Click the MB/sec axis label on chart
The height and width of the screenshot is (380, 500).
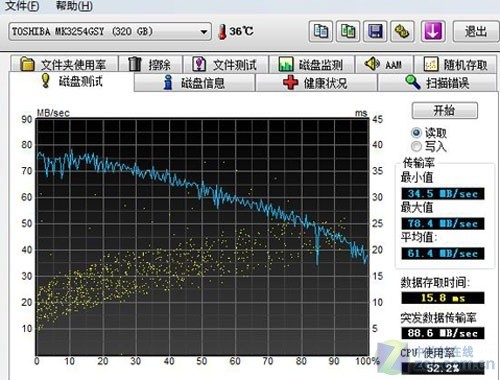pos(53,113)
